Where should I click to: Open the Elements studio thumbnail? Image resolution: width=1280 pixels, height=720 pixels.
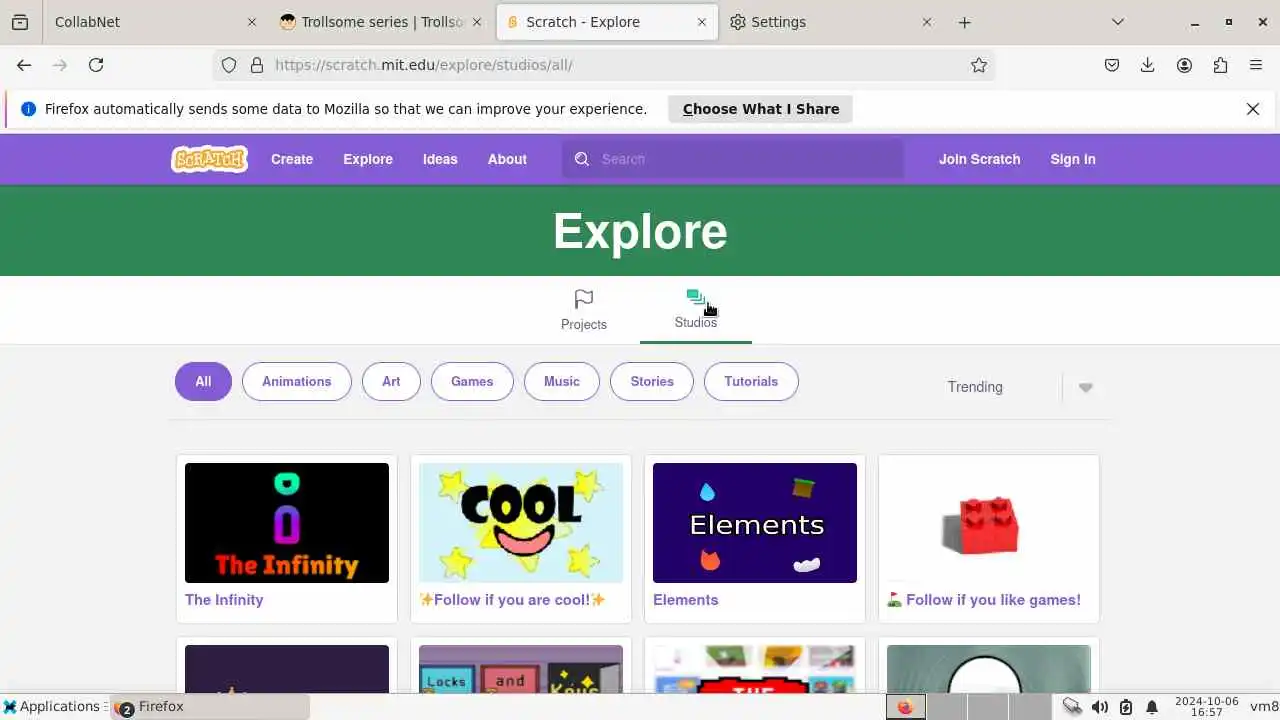coord(755,523)
